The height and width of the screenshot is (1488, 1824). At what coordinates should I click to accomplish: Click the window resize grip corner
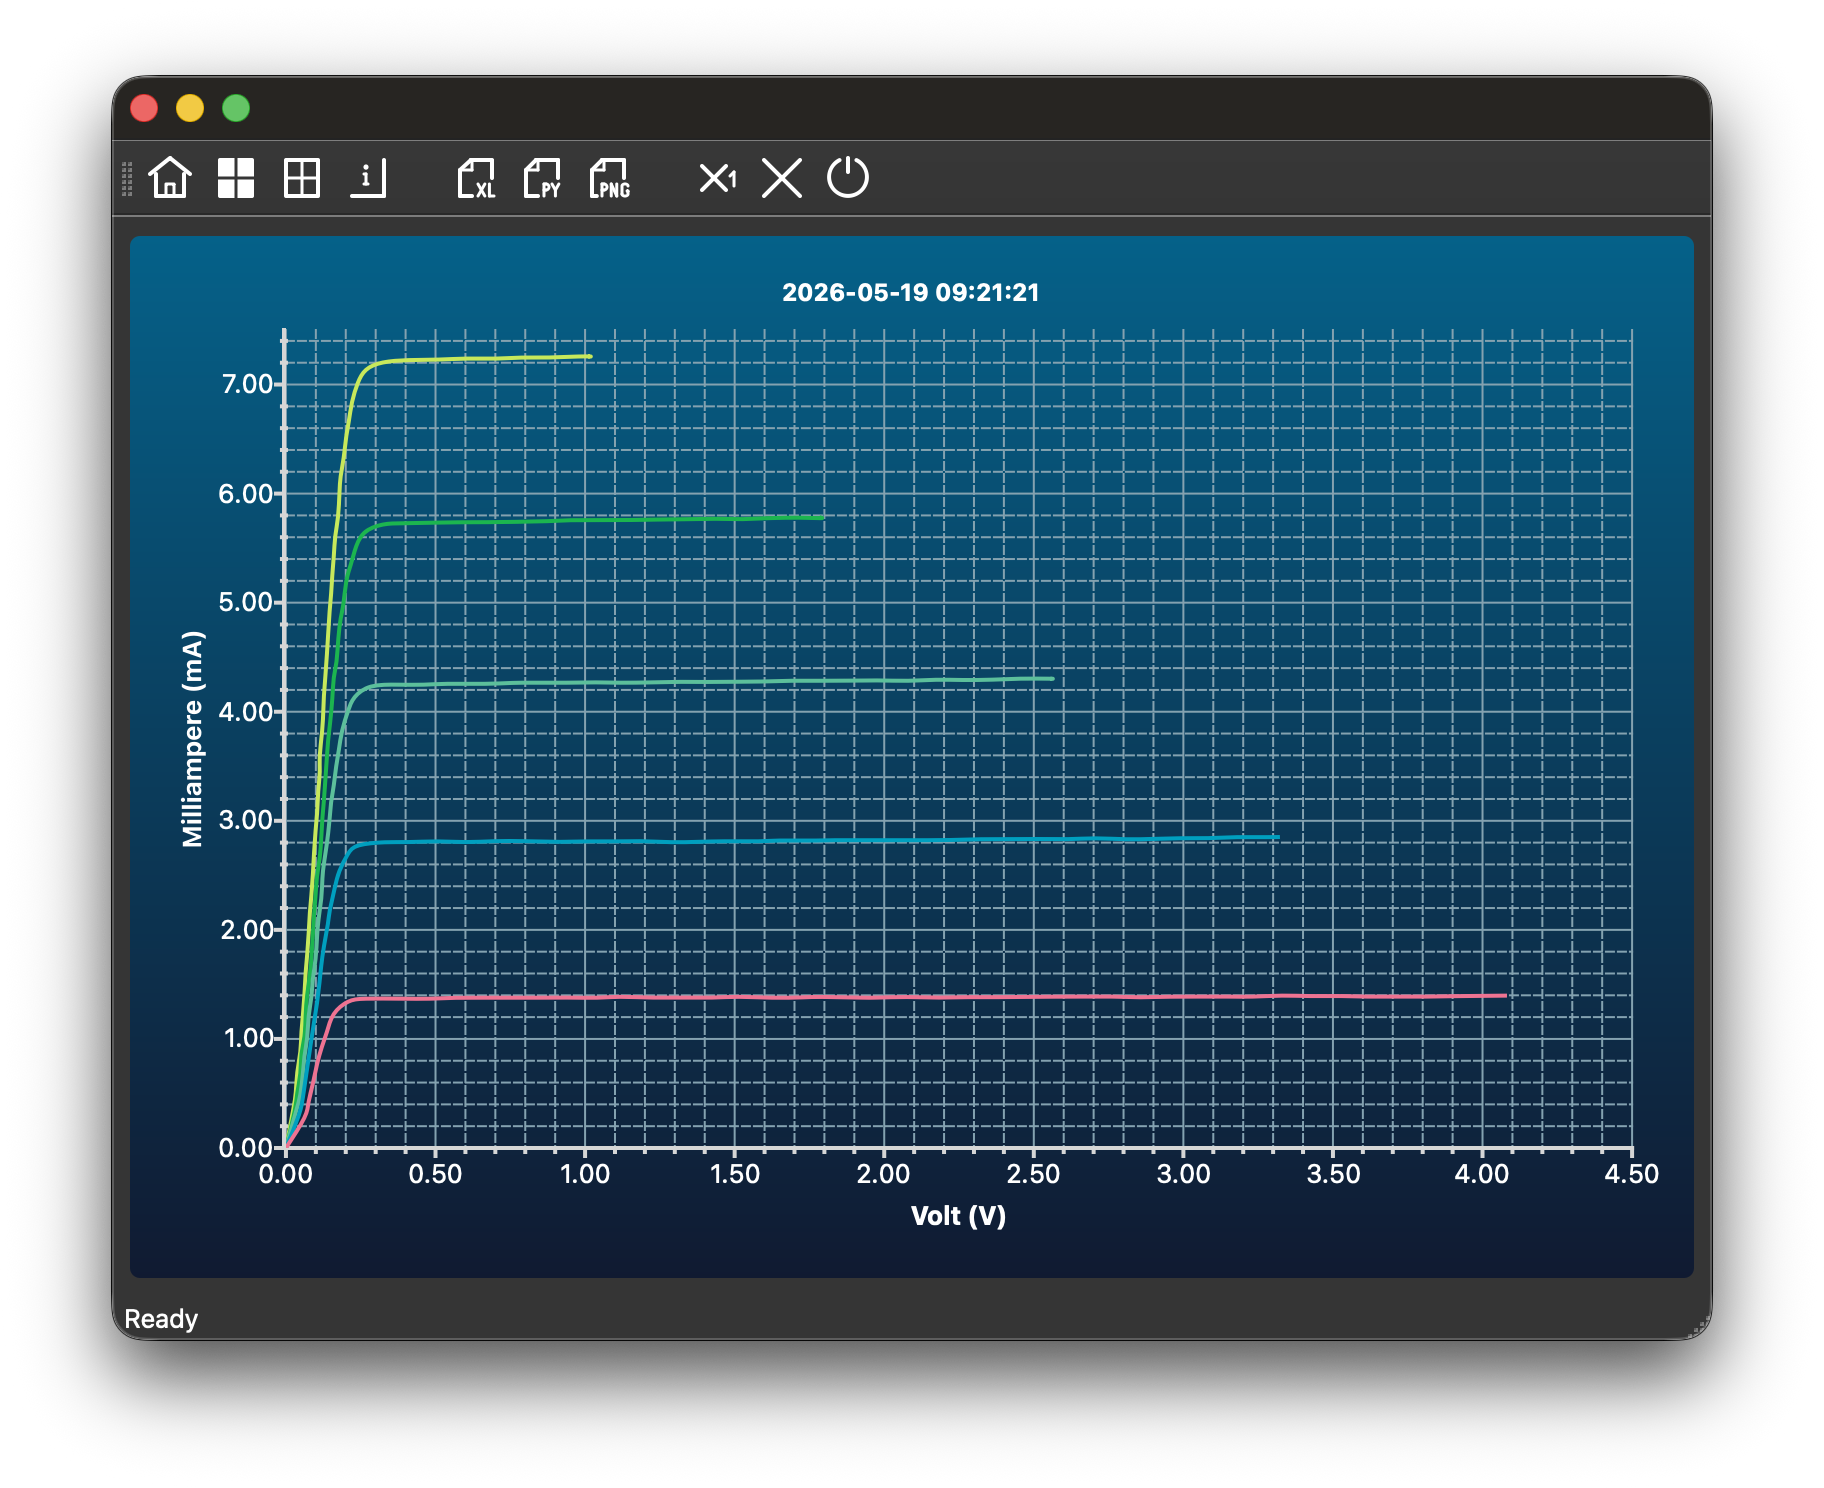pyautogui.click(x=1699, y=1327)
